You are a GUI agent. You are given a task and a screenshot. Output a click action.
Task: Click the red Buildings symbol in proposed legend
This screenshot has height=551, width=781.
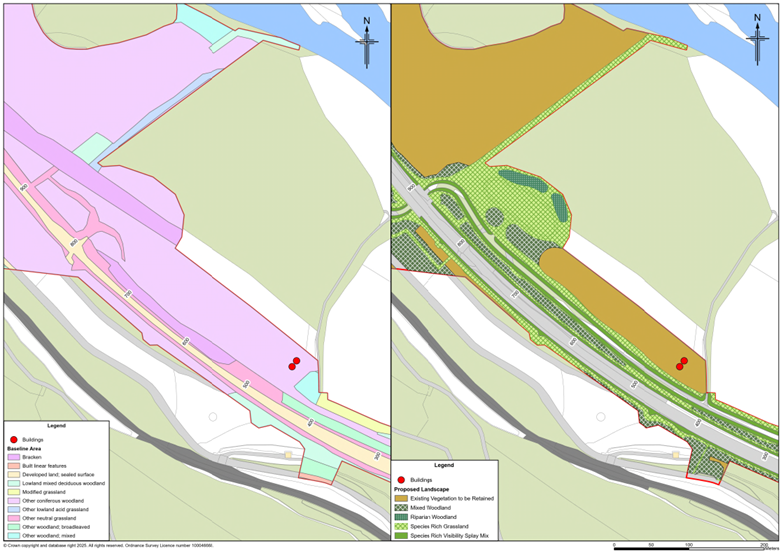point(401,480)
